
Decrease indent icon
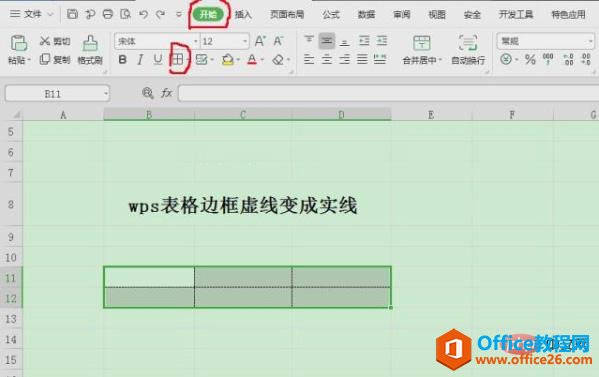364,40
